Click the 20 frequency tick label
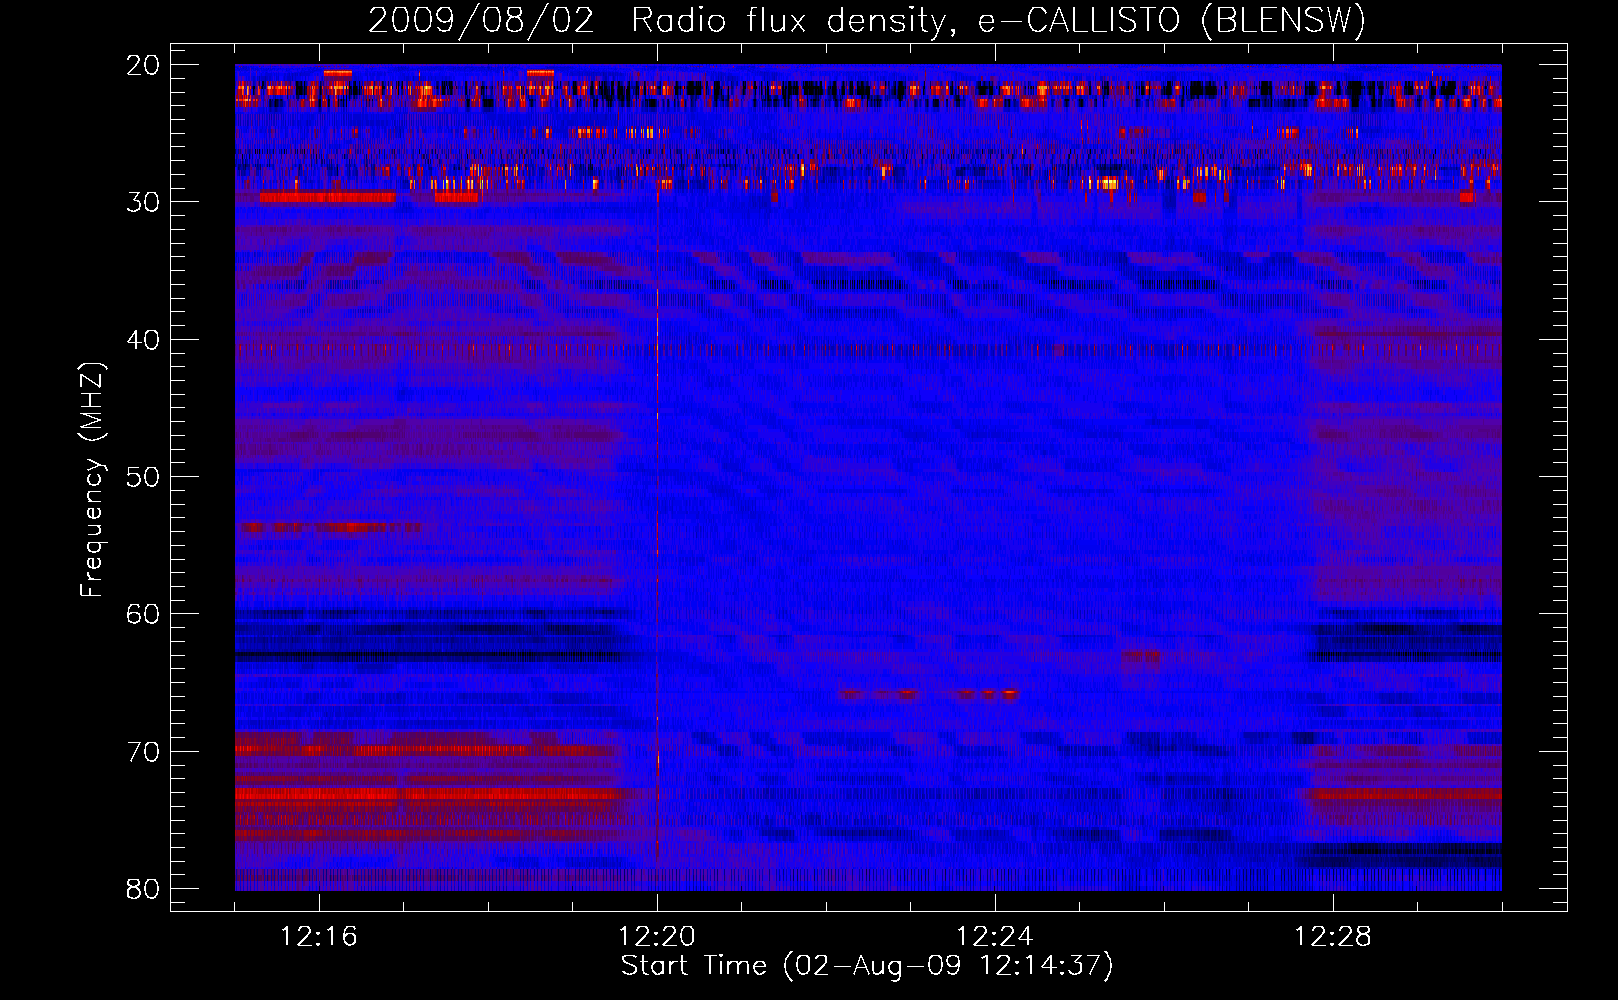 point(143,66)
